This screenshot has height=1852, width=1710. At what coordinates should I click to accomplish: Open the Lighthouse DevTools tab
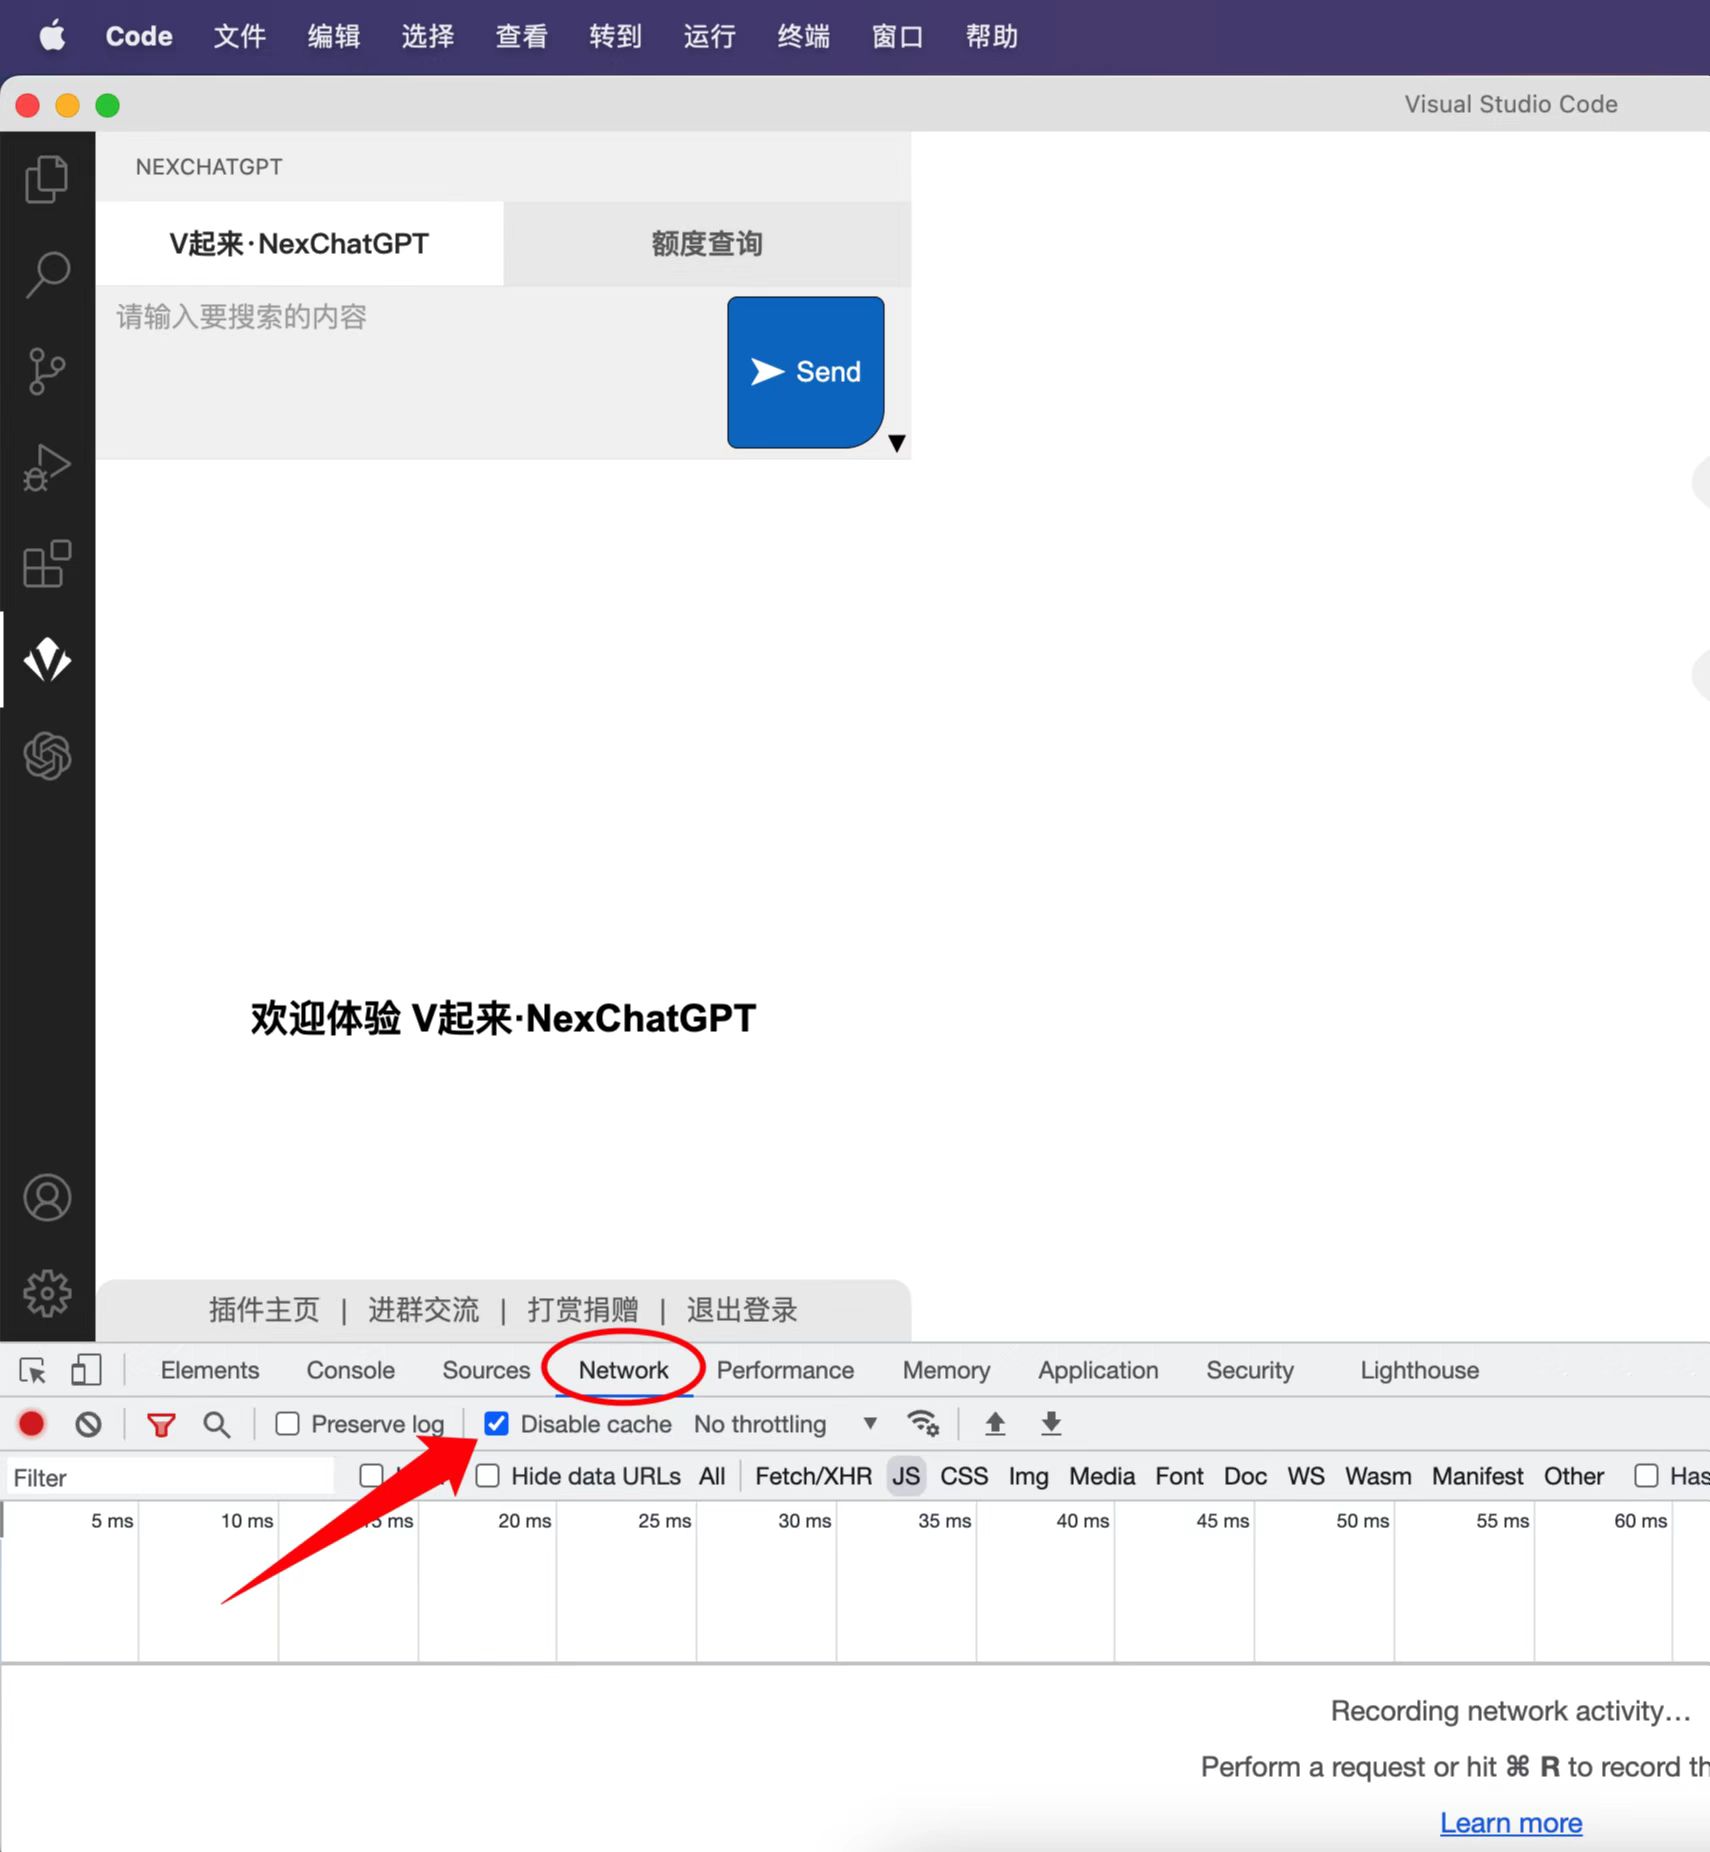(1419, 1370)
